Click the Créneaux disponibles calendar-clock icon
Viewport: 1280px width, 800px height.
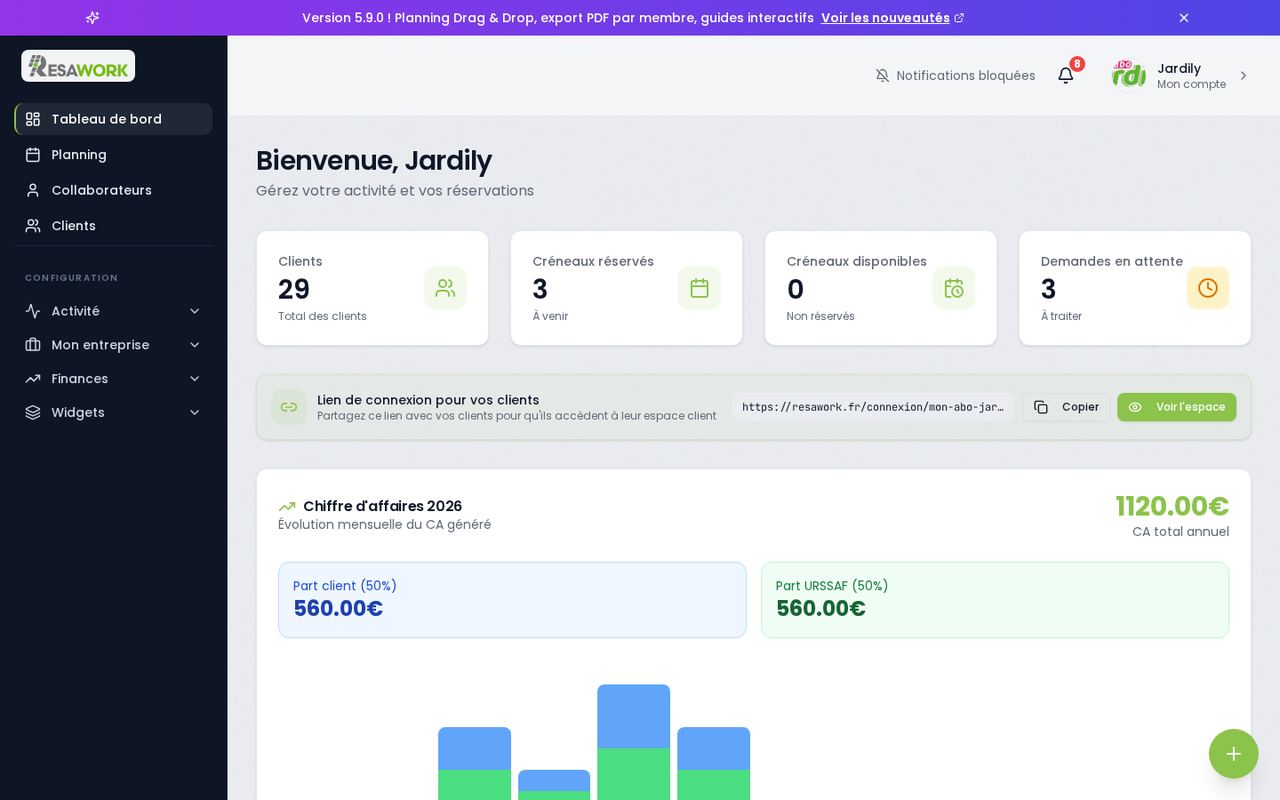pyautogui.click(x=954, y=288)
